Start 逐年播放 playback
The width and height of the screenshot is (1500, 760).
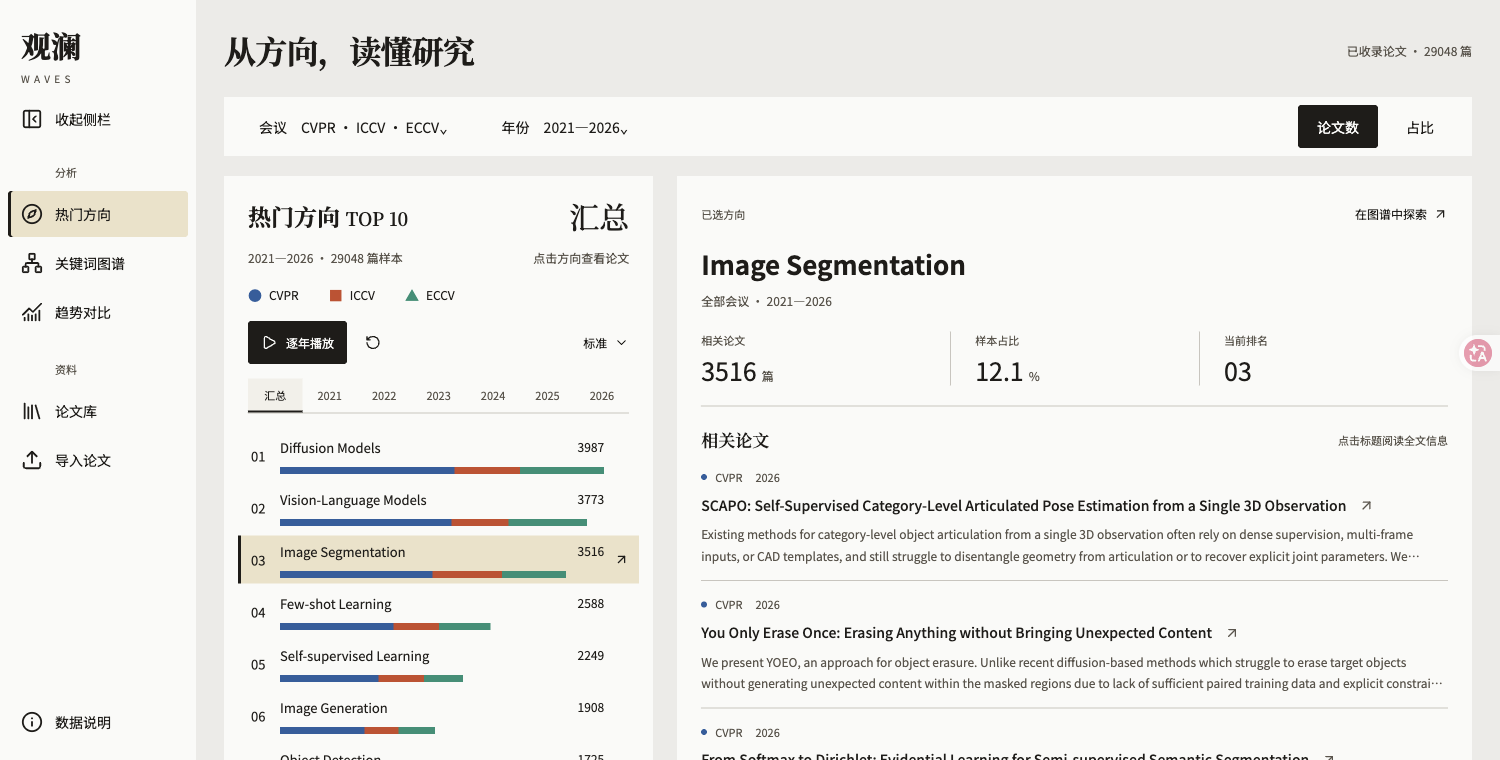click(297, 342)
